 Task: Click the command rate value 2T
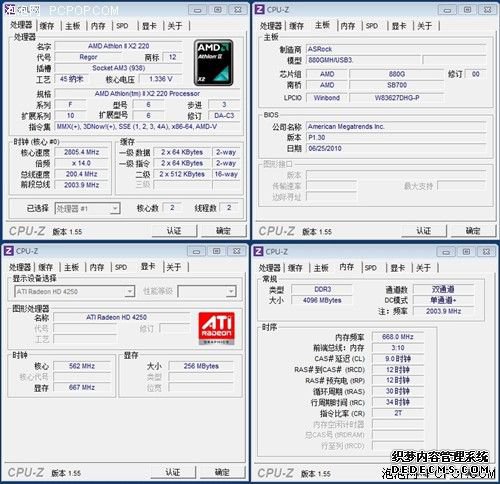pyautogui.click(x=398, y=413)
